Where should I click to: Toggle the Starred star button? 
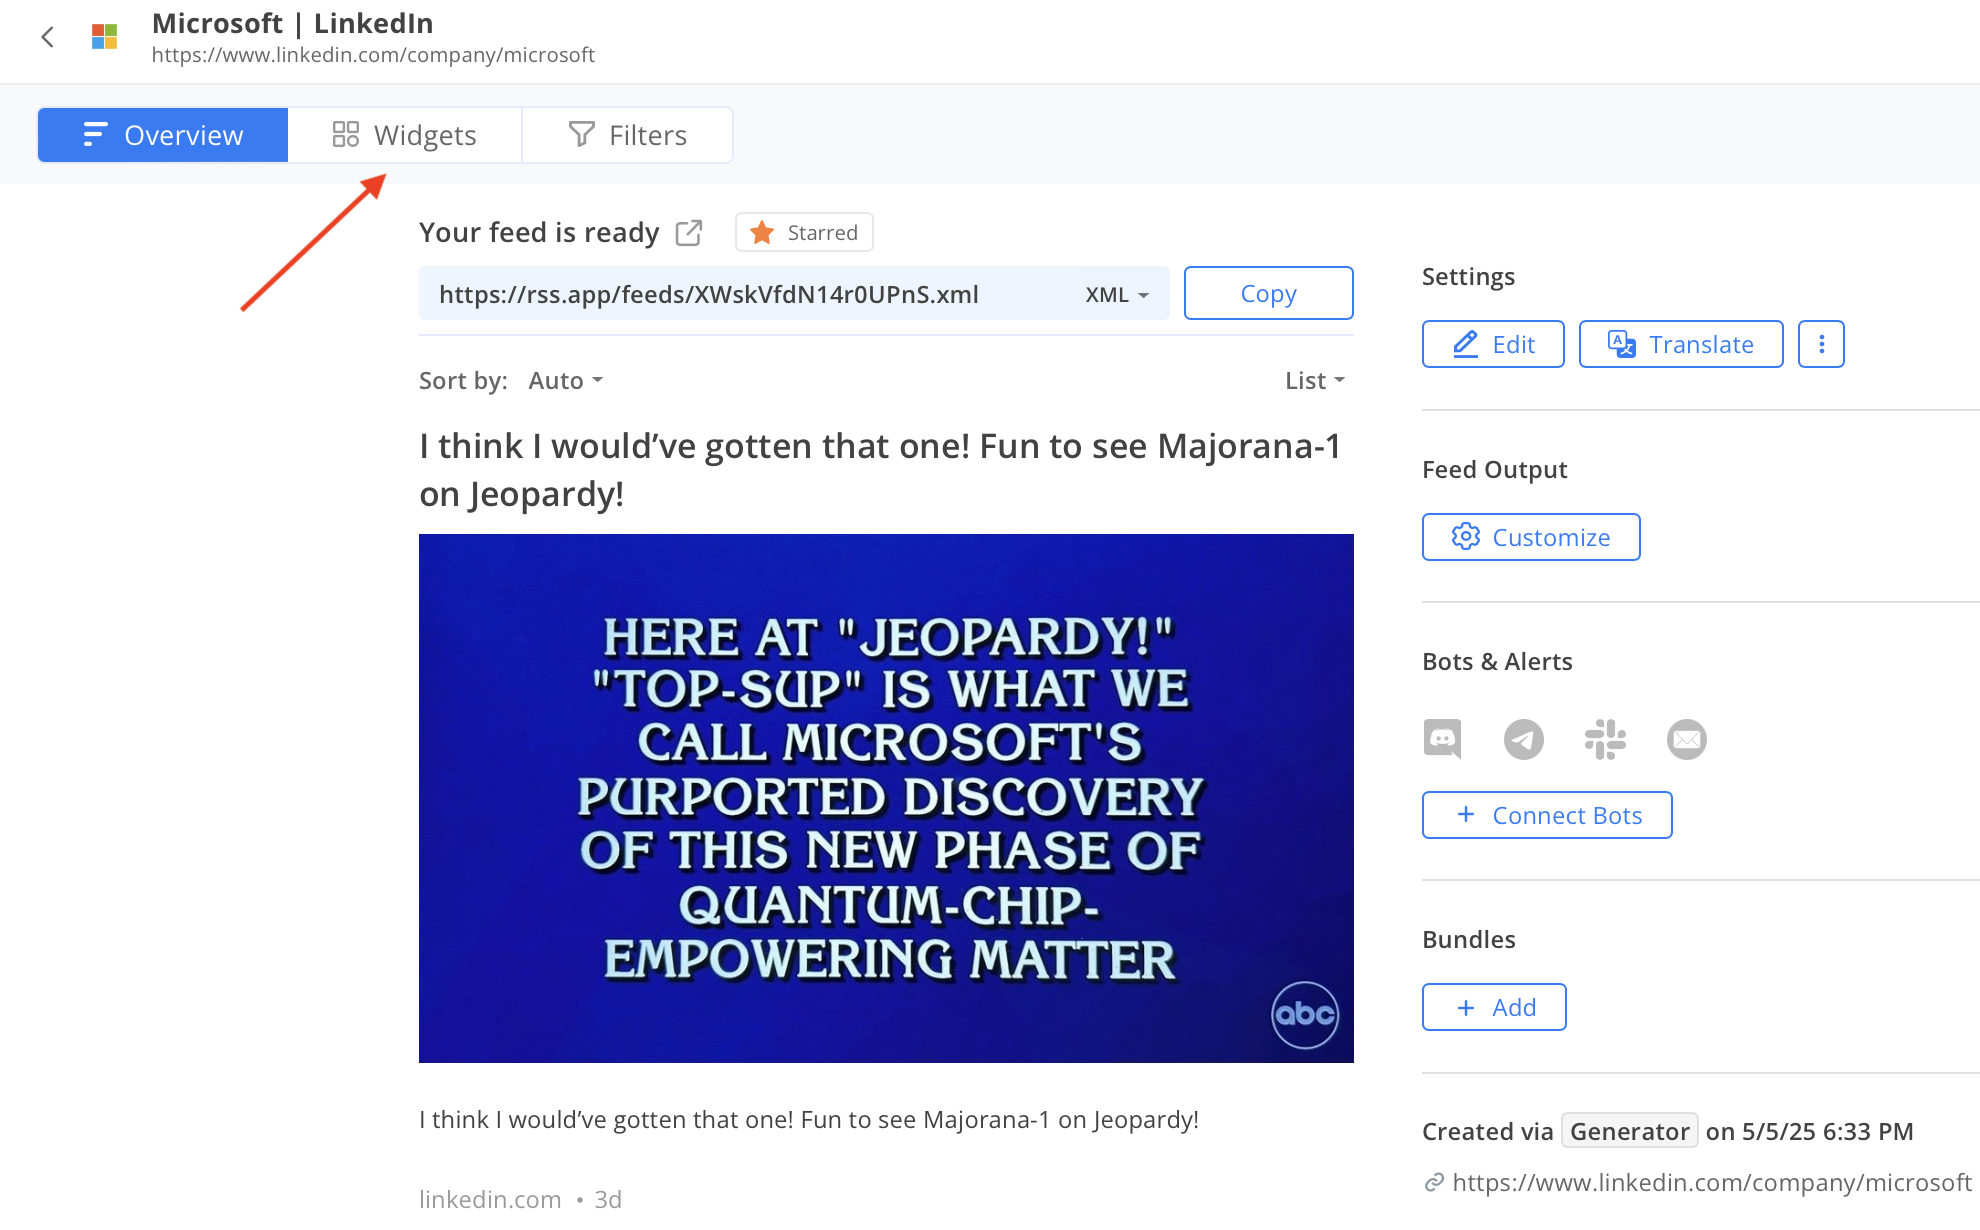(x=804, y=232)
